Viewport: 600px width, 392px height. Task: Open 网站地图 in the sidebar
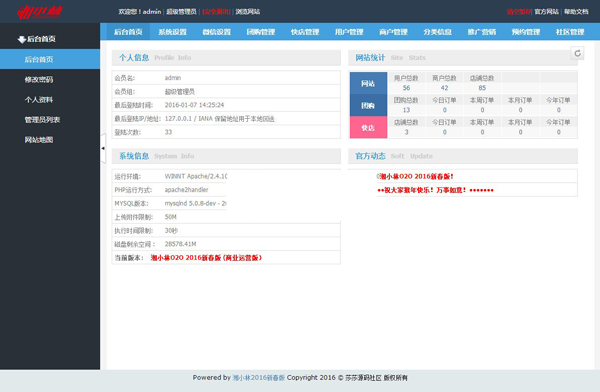point(39,140)
